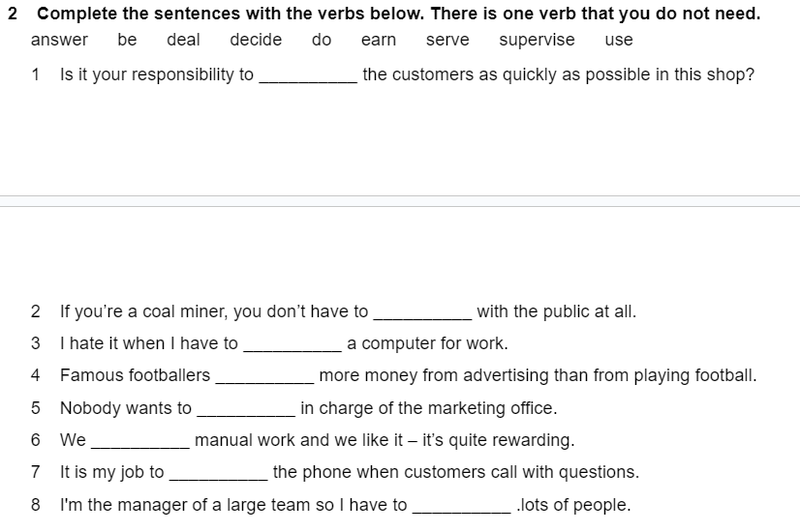
Task: Click the word 'do' in the verb list
Action: pos(321,40)
